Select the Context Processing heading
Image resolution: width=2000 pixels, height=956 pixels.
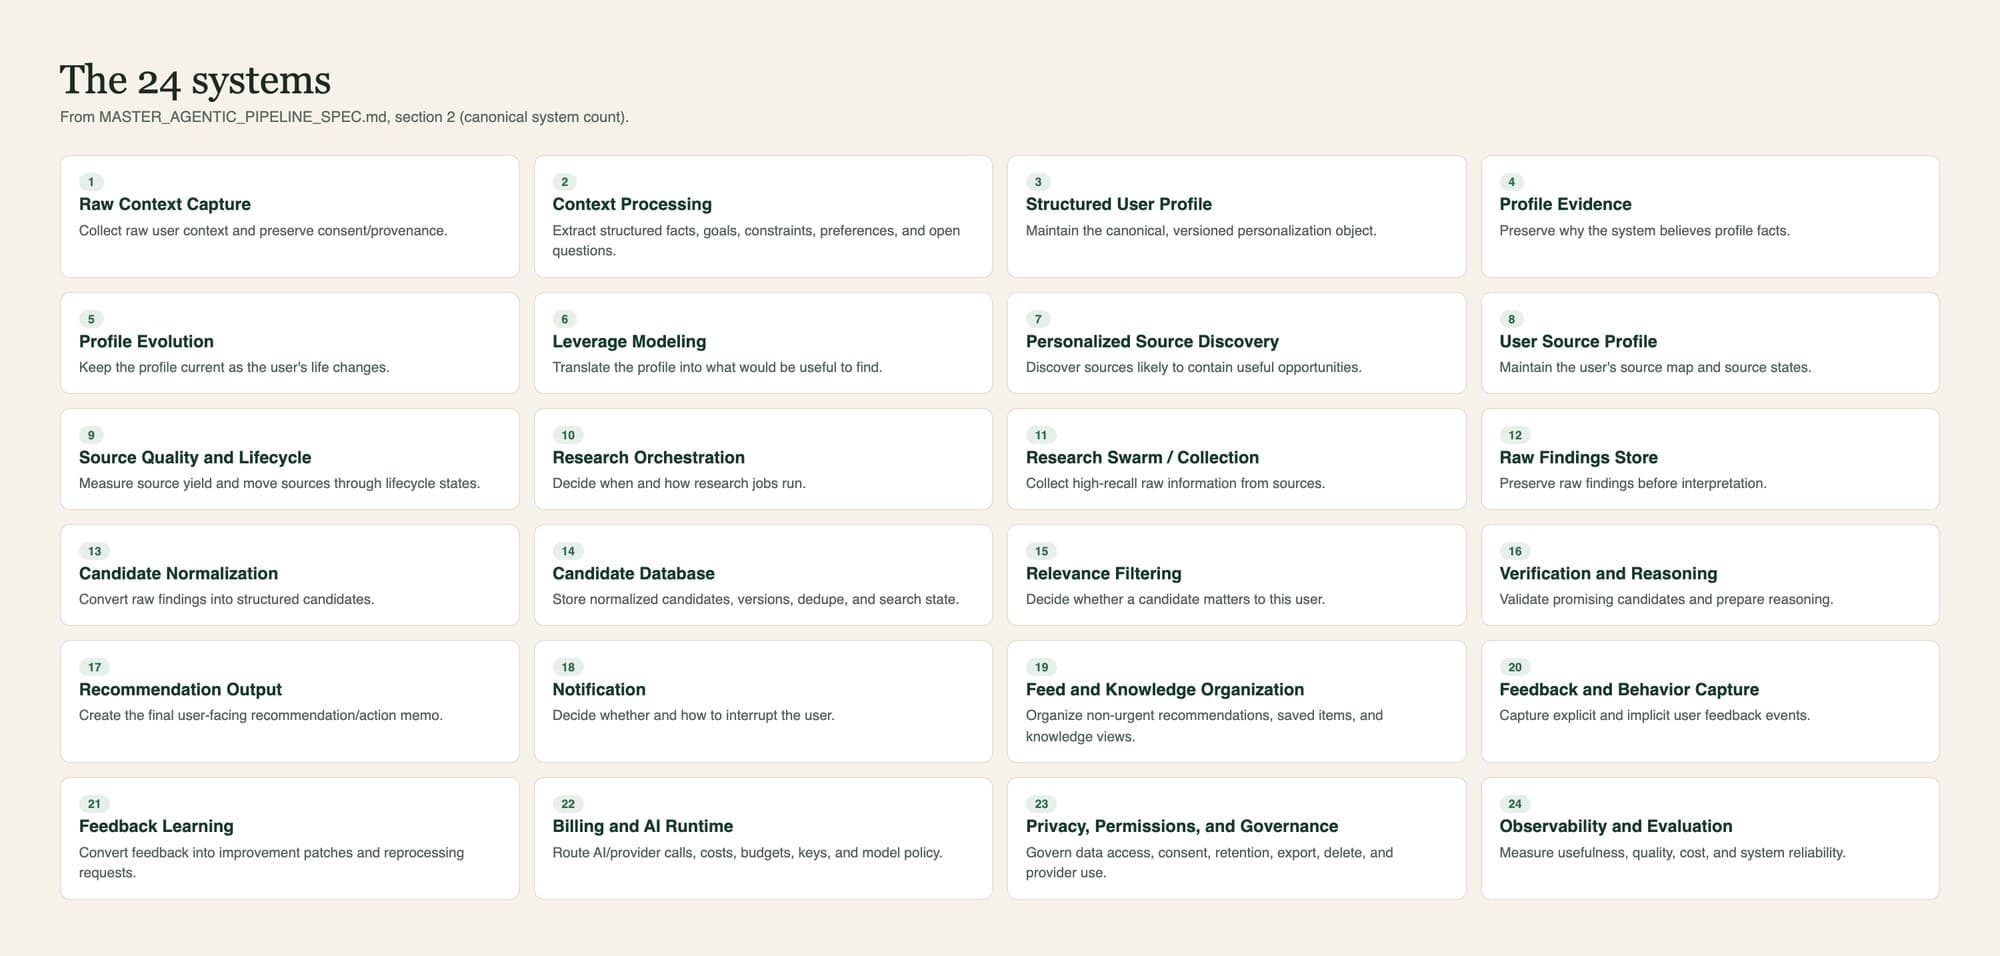[x=632, y=204]
